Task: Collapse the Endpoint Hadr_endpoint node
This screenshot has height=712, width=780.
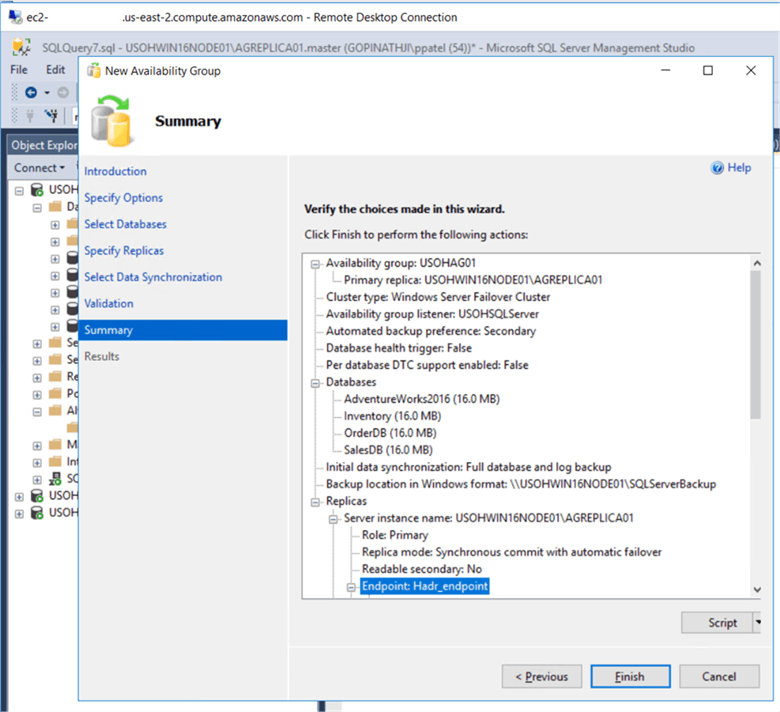Action: click(x=351, y=587)
